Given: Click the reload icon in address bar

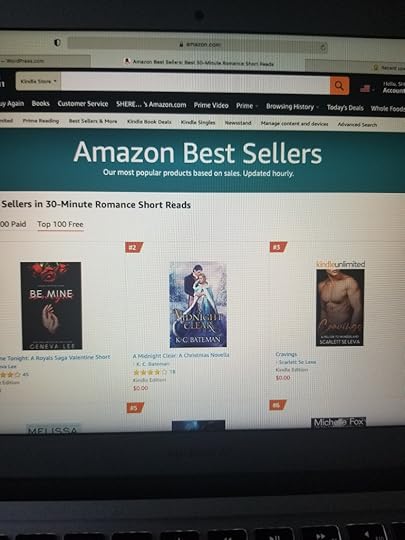Looking at the screenshot, I should [x=323, y=48].
